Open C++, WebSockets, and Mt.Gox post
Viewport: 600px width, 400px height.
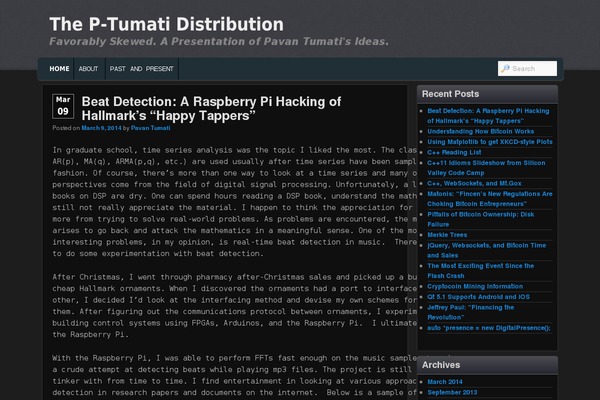pos(474,183)
